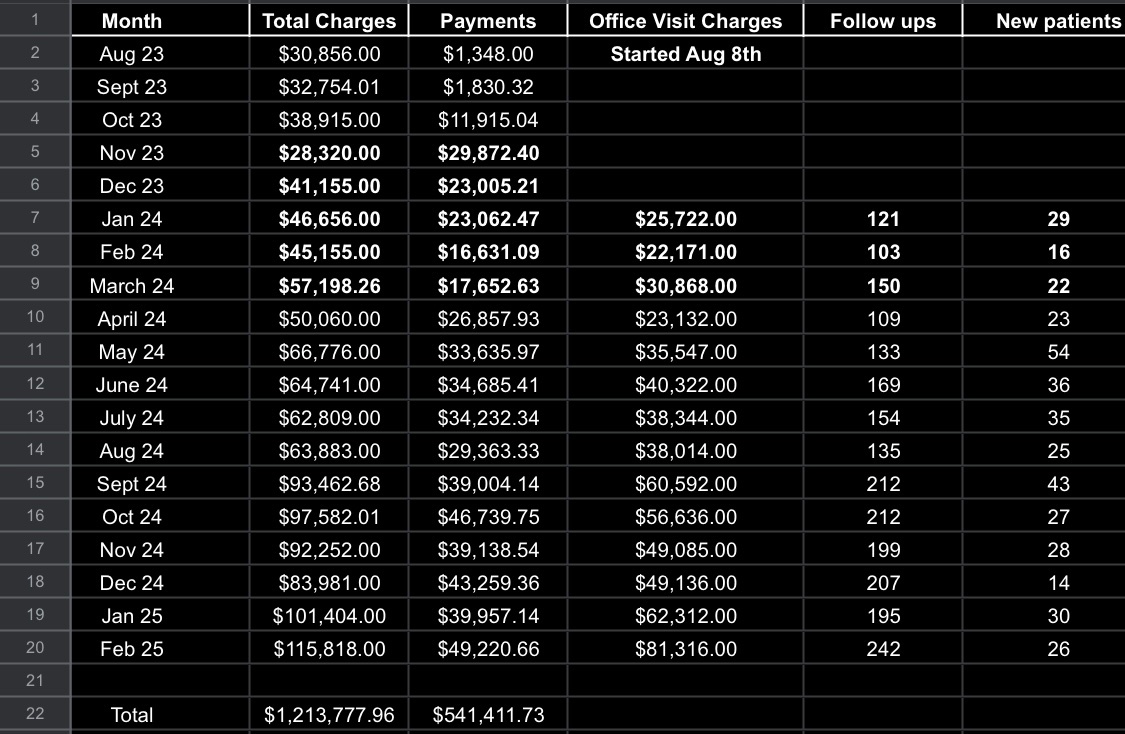Select the Feb 25 total charges $115,818.00 cell

coord(329,649)
